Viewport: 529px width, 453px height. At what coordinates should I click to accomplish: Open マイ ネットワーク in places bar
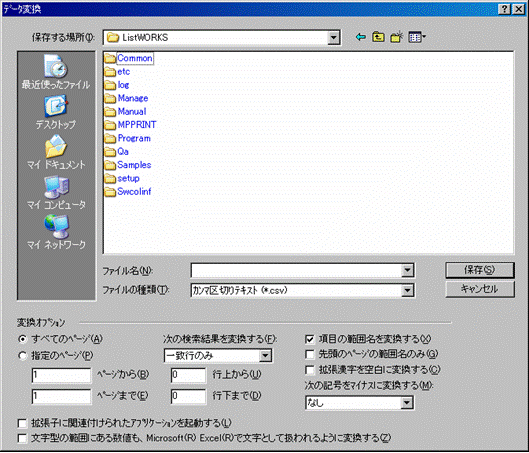pos(56,232)
